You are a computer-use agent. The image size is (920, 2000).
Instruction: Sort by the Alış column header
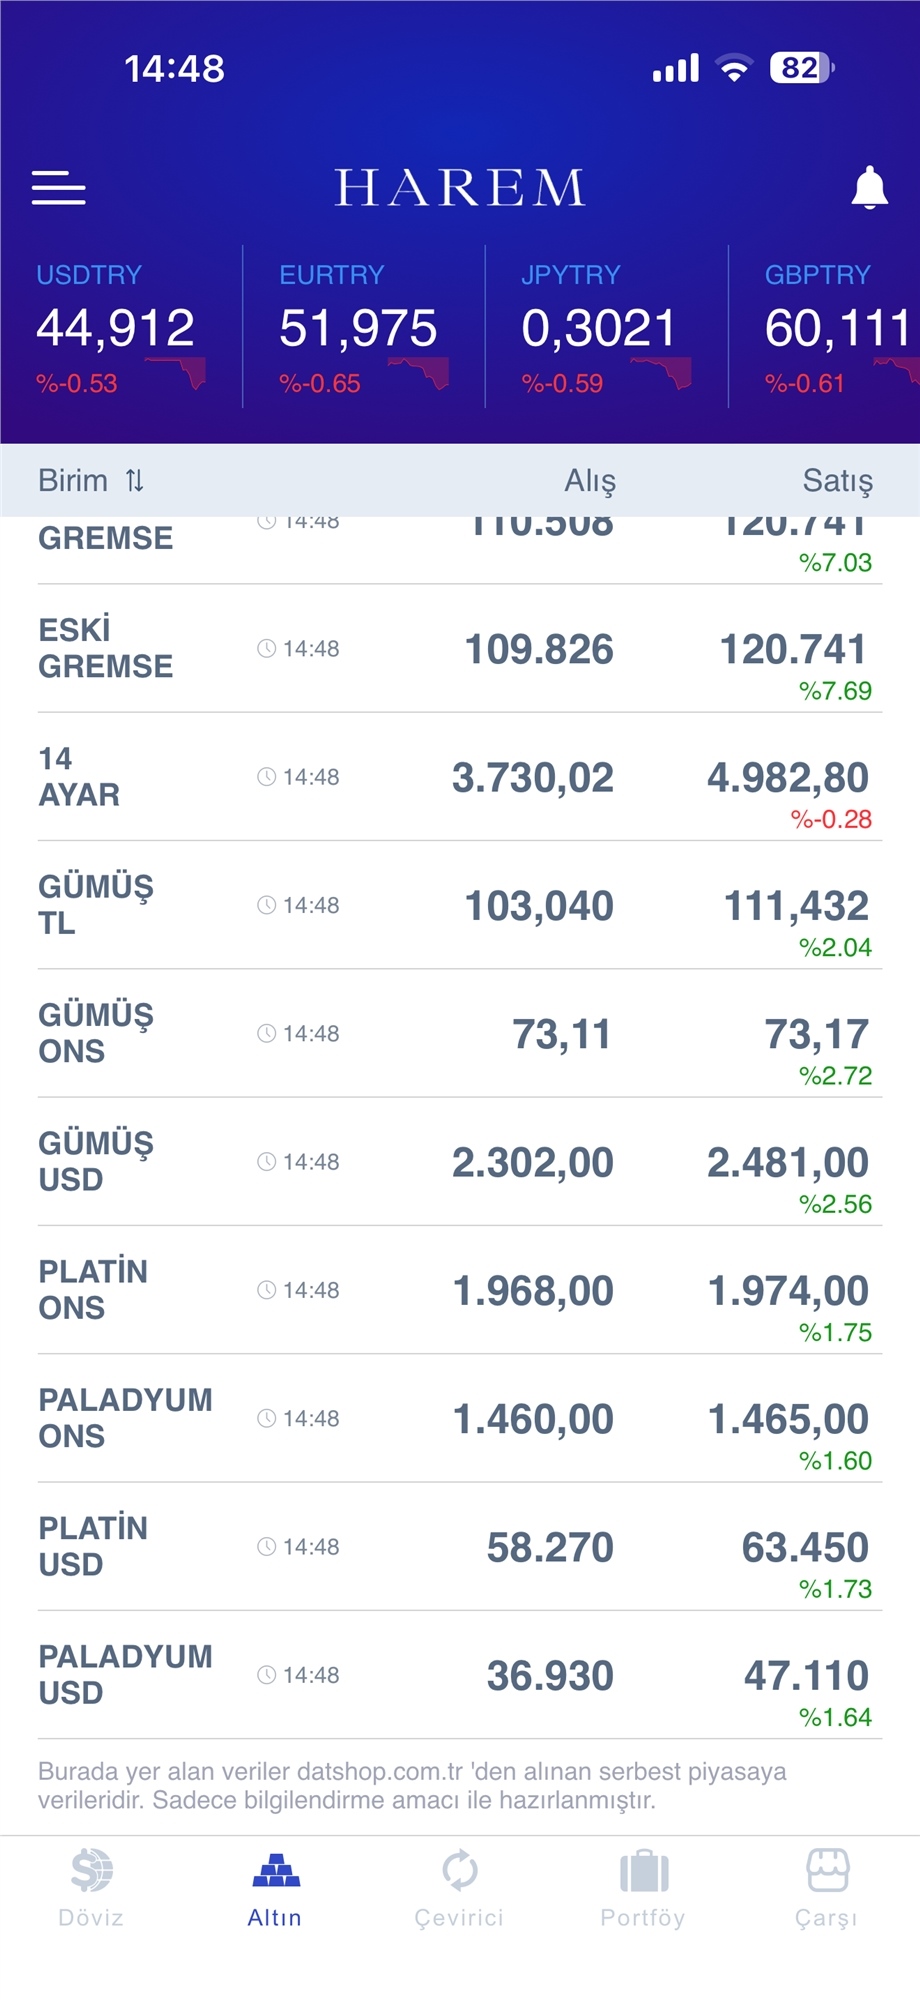pyautogui.click(x=590, y=481)
